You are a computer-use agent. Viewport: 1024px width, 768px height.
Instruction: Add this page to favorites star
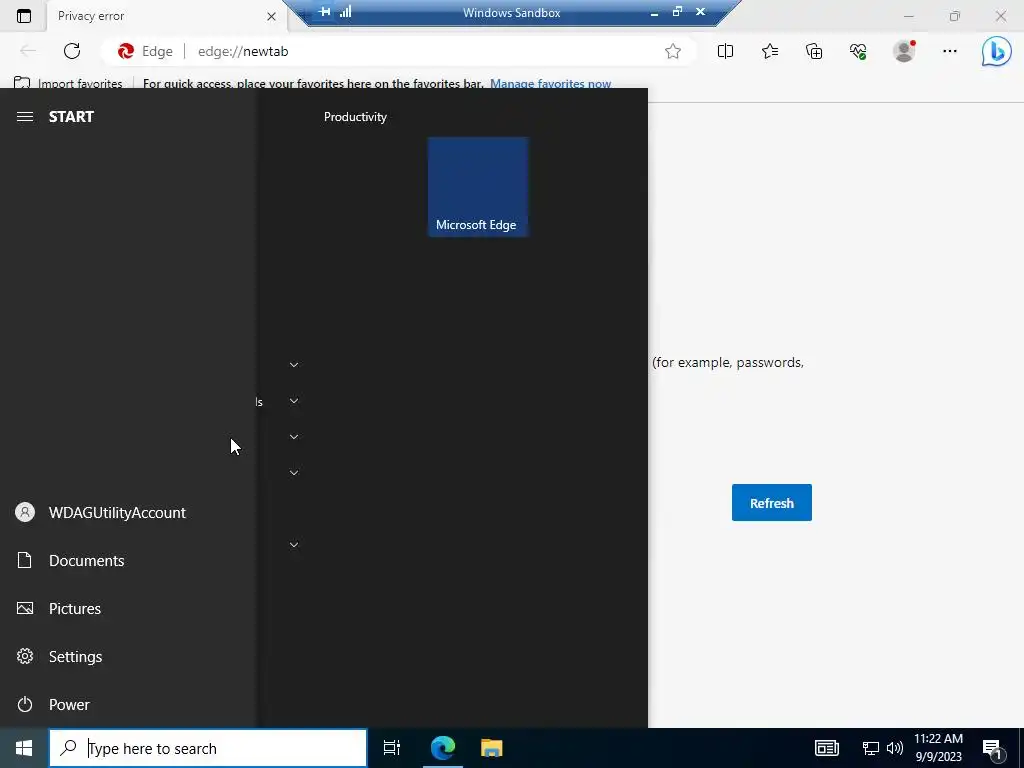[673, 52]
